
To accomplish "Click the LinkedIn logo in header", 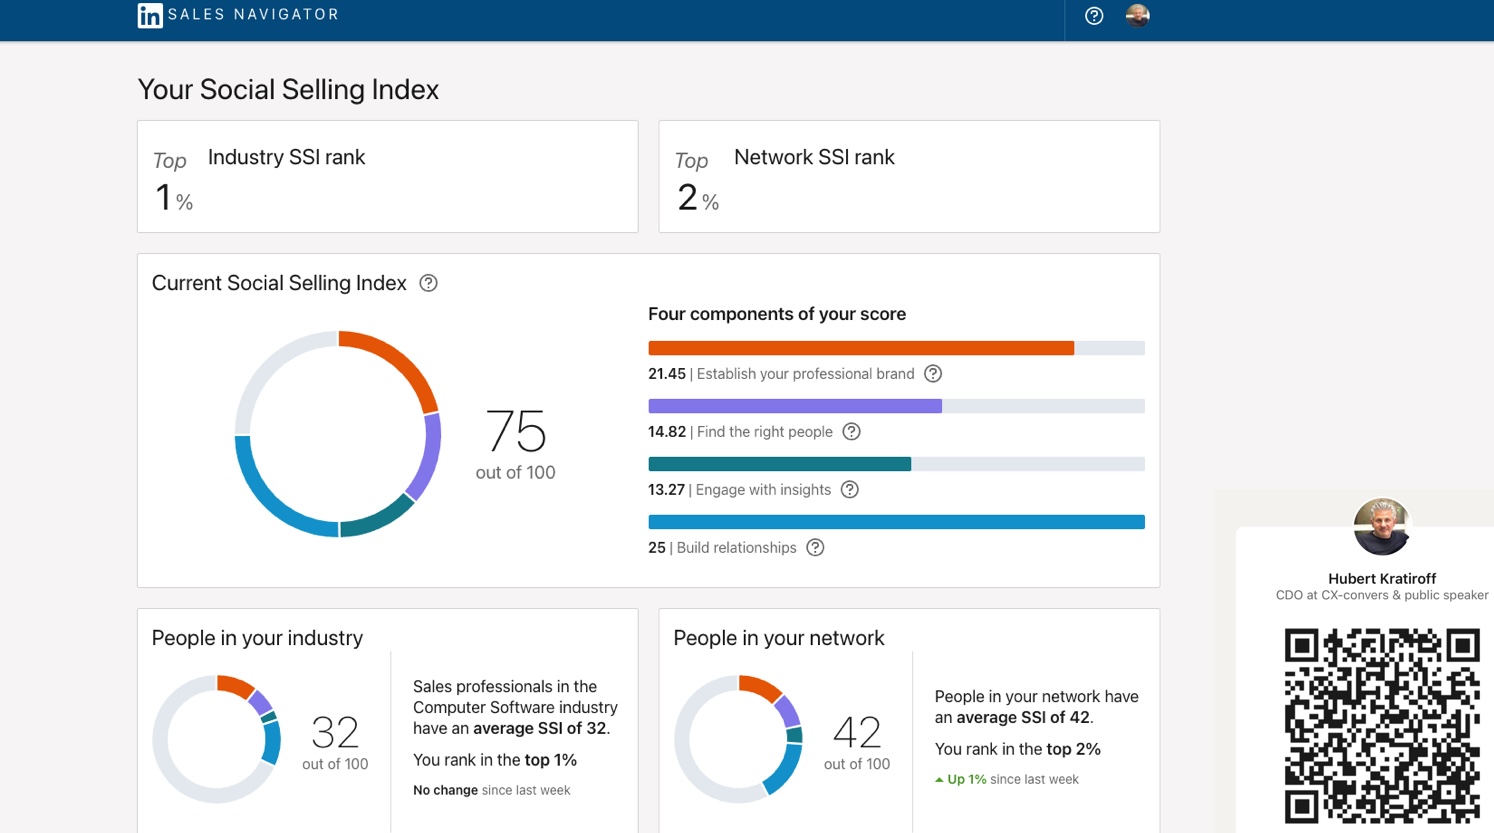I will pyautogui.click(x=150, y=15).
